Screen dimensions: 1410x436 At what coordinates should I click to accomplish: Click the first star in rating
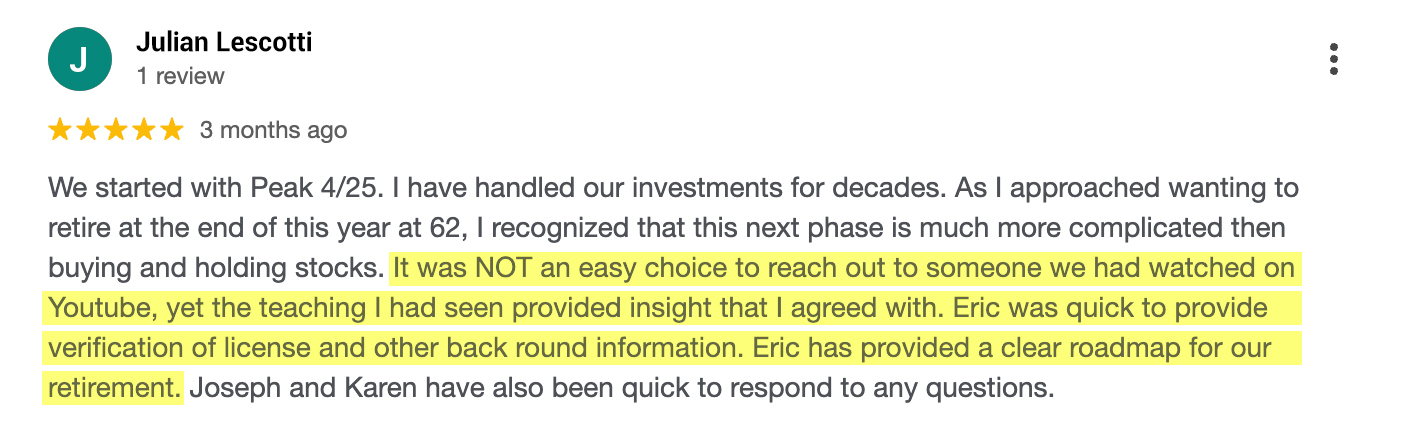point(60,130)
